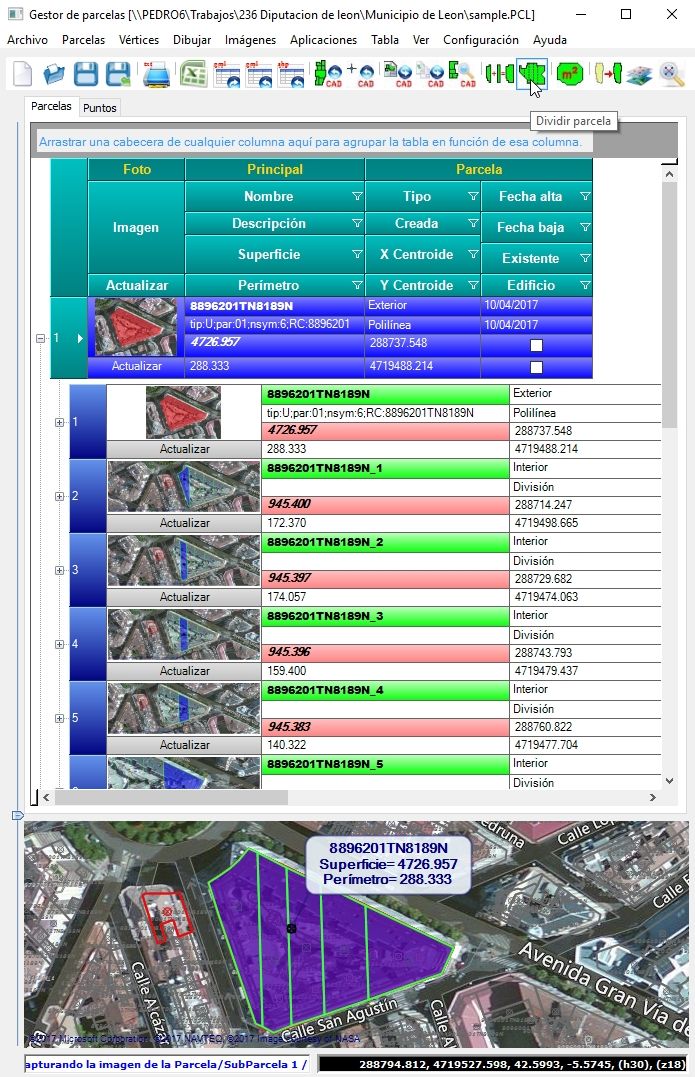This screenshot has height=1077, width=695.
Task: Click the table's horizontal scrollbar right arrow
Action: pos(652,797)
